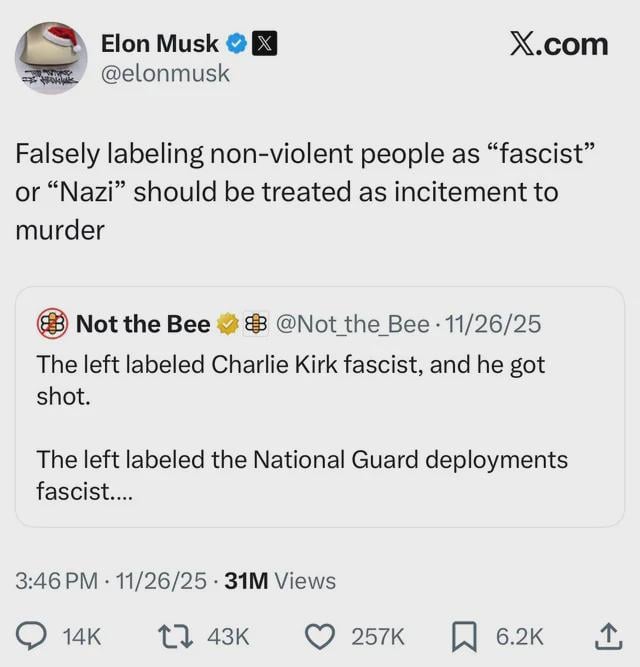Screen dimensions: 640x667
Task: Open the @elonmusk handle
Action: (165, 73)
